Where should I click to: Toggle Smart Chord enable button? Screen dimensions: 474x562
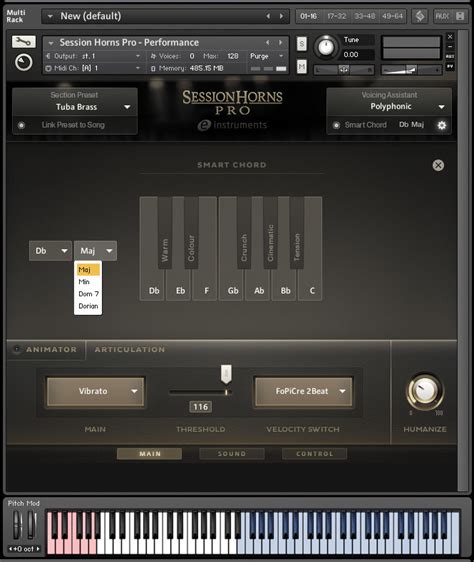[336, 125]
